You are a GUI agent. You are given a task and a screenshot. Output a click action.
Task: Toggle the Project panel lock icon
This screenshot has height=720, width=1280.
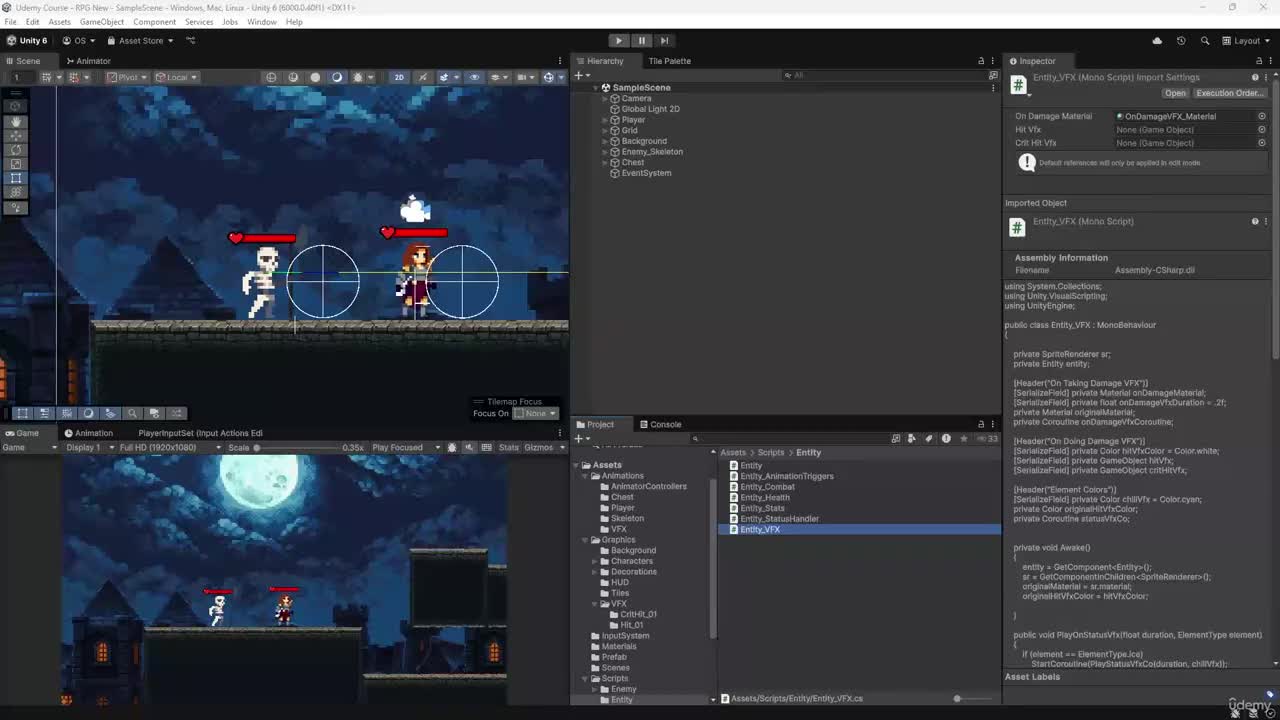981,424
